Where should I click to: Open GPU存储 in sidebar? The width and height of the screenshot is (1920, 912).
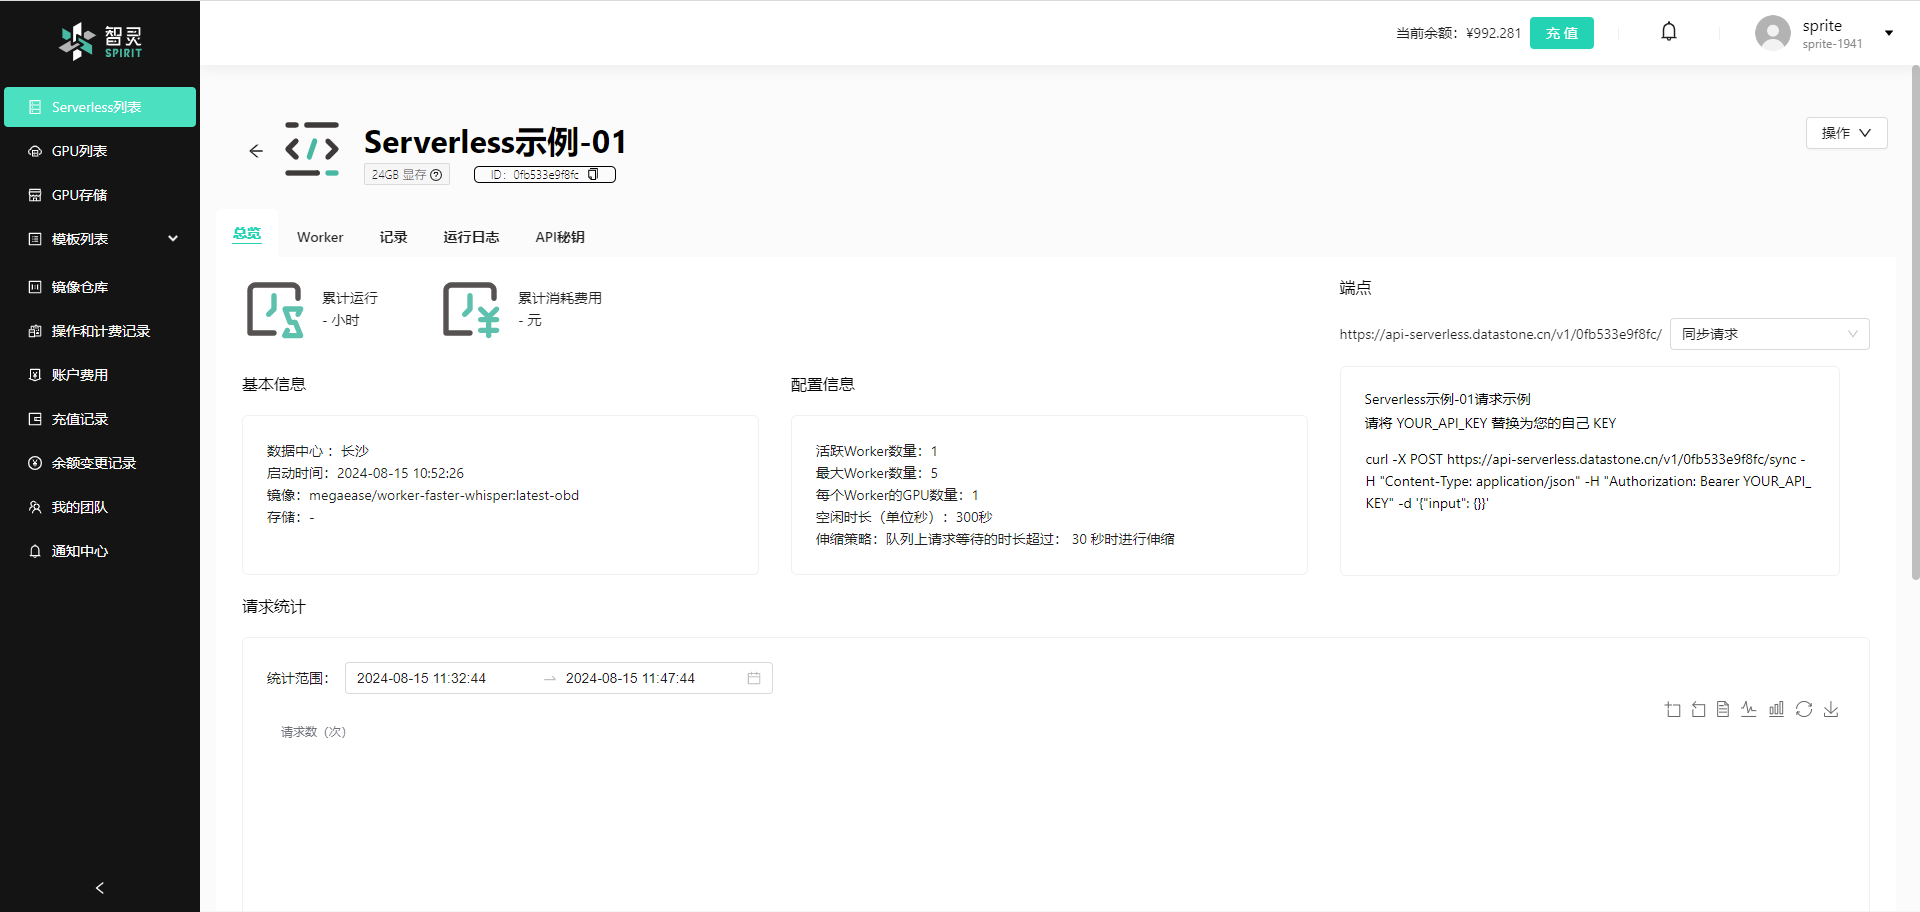tap(100, 195)
